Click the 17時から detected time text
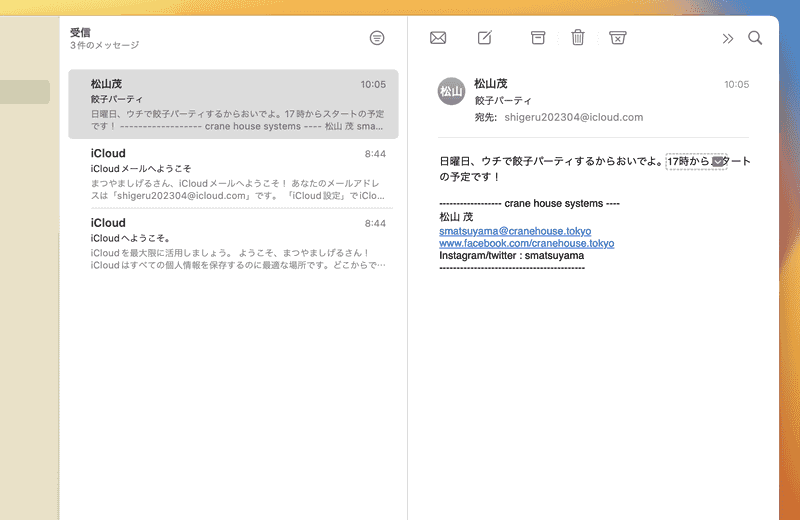 coord(688,161)
